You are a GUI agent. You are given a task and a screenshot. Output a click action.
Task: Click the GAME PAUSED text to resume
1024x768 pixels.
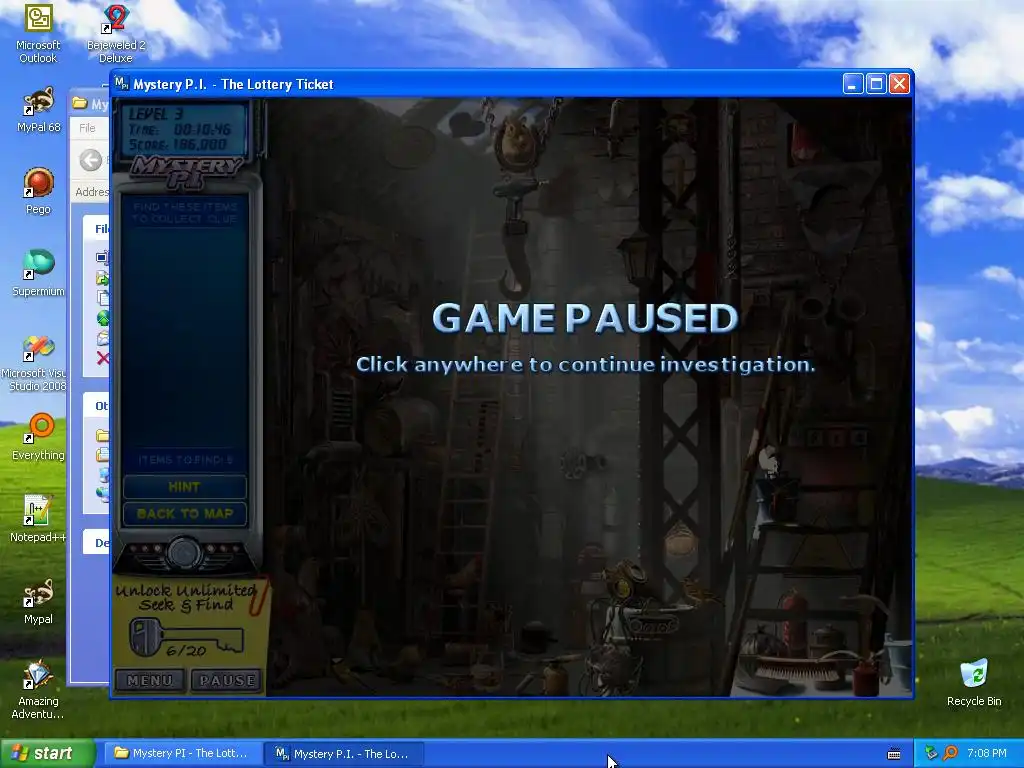pos(585,318)
